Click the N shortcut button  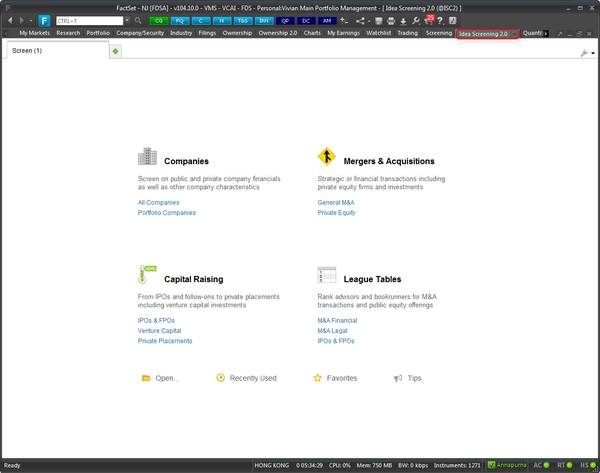point(222,21)
